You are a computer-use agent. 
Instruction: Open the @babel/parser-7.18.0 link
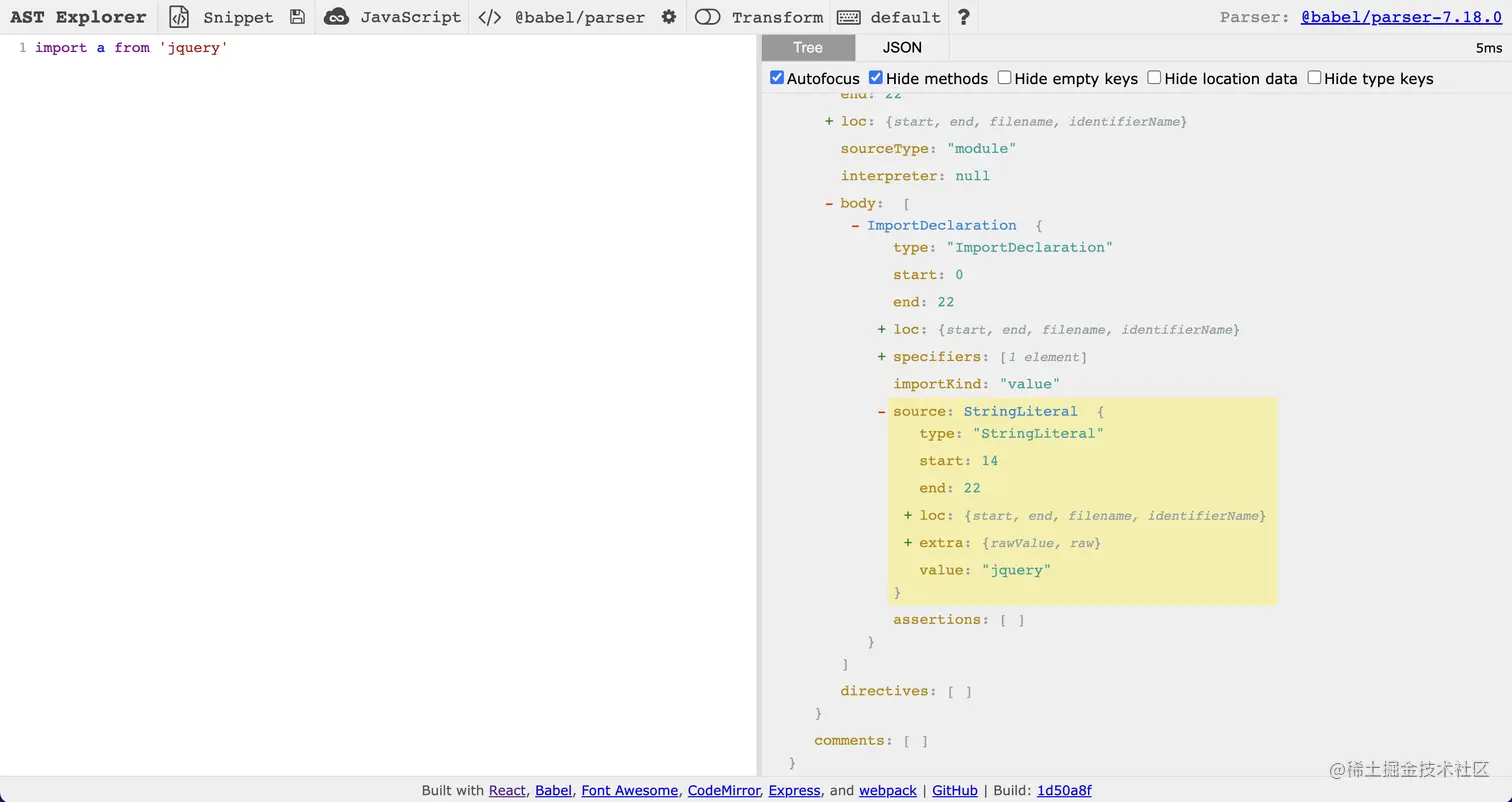1401,17
